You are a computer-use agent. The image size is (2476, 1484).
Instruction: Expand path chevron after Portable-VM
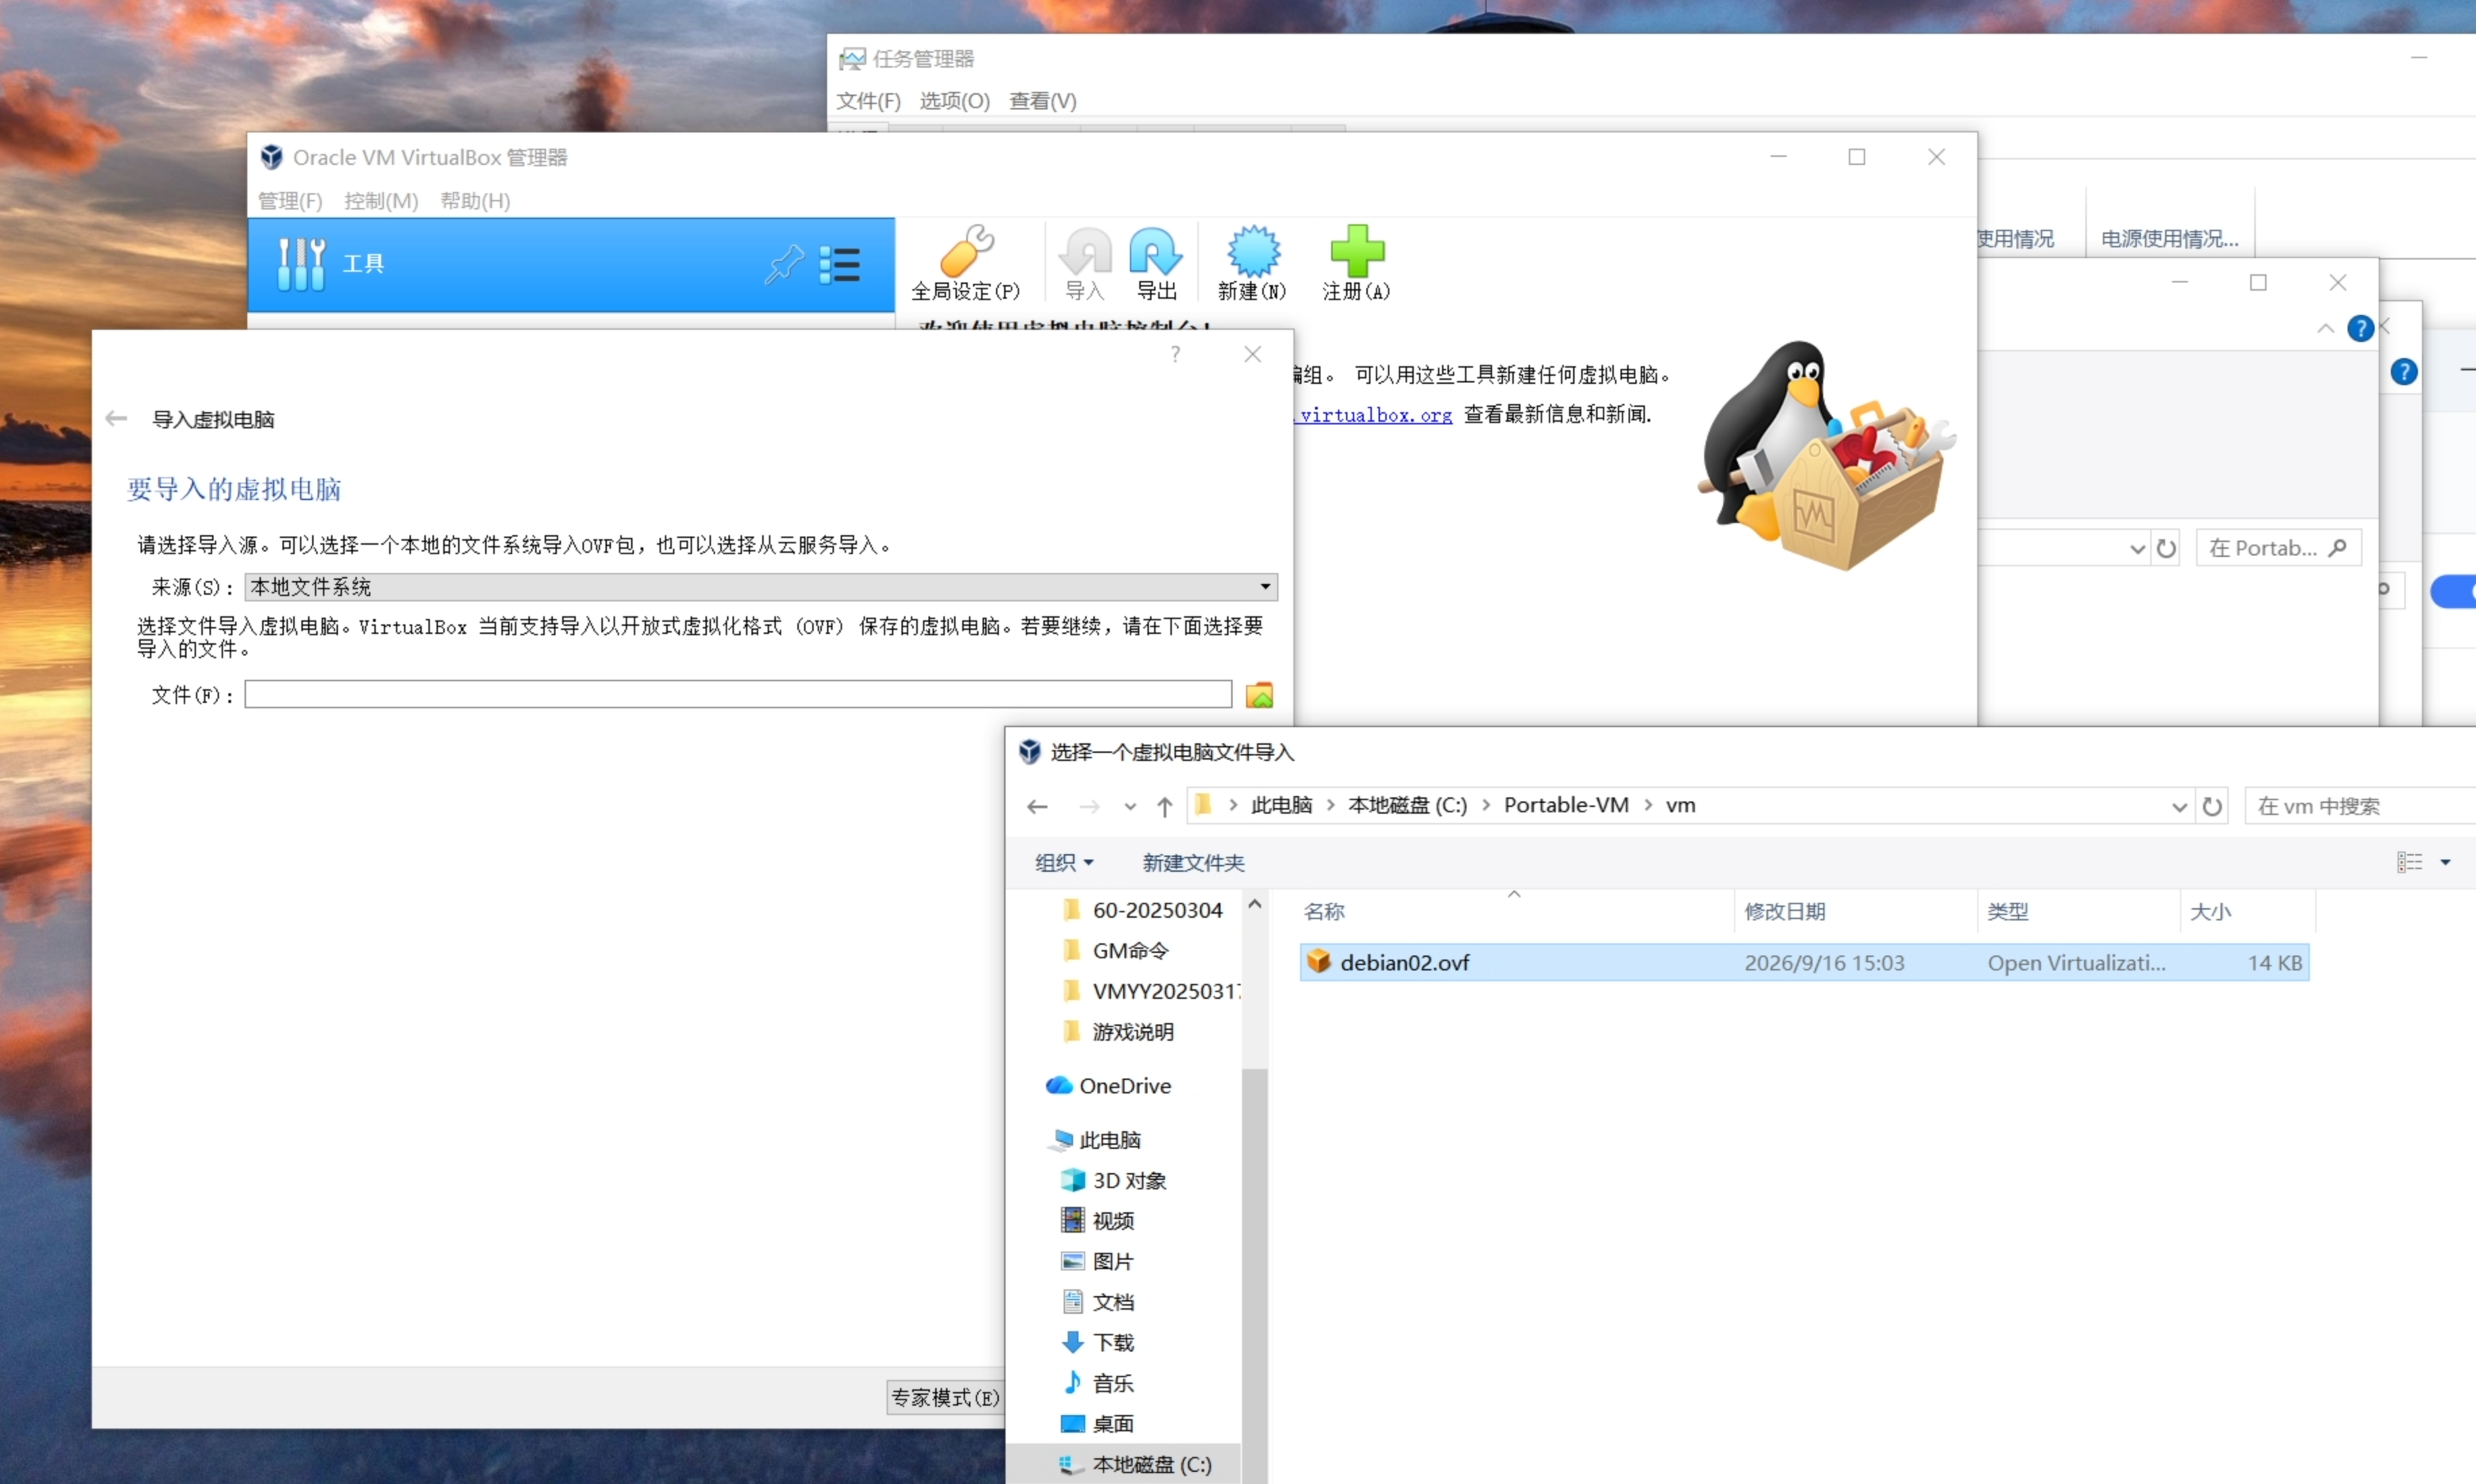point(1648,806)
